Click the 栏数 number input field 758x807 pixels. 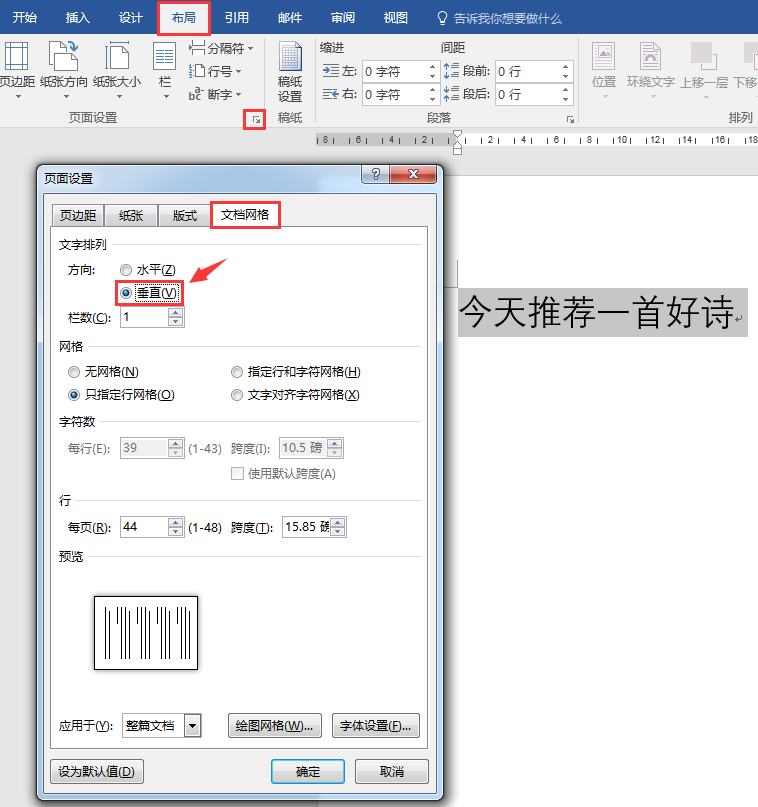point(144,317)
